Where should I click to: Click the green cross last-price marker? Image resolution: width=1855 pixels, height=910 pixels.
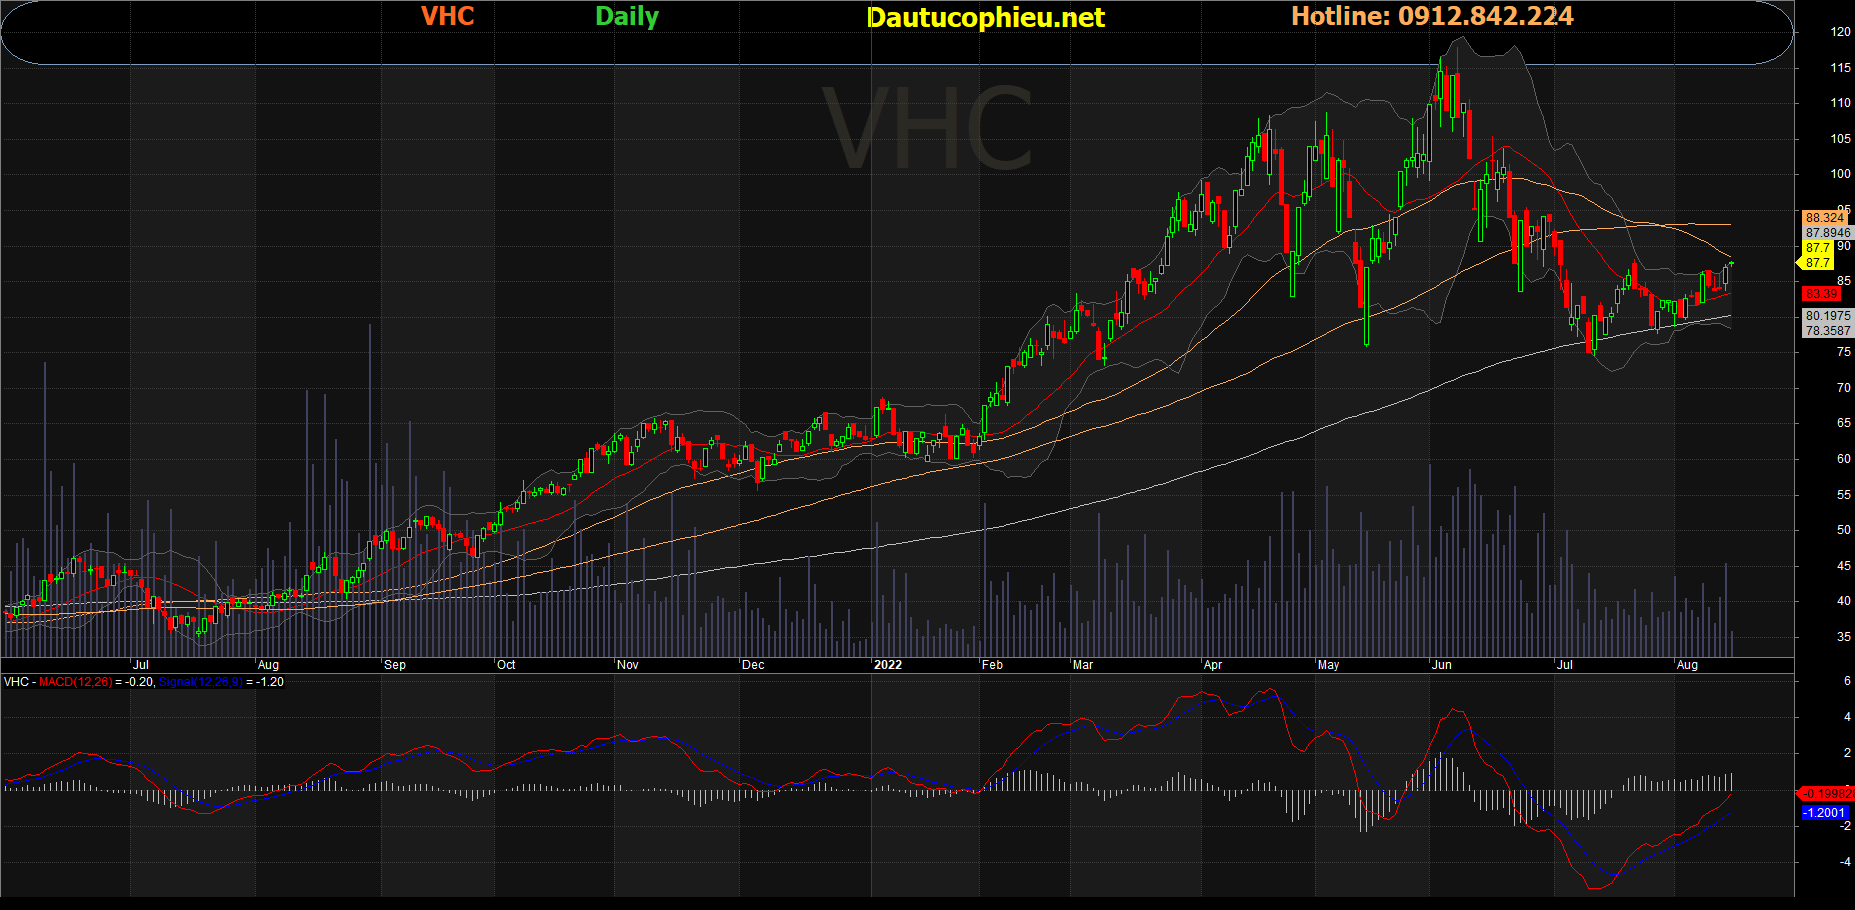[1731, 263]
